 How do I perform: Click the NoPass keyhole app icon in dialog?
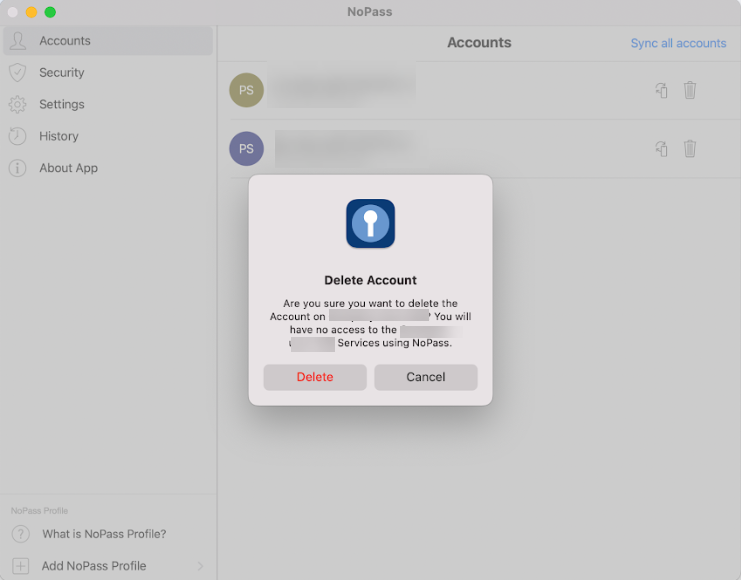370,223
